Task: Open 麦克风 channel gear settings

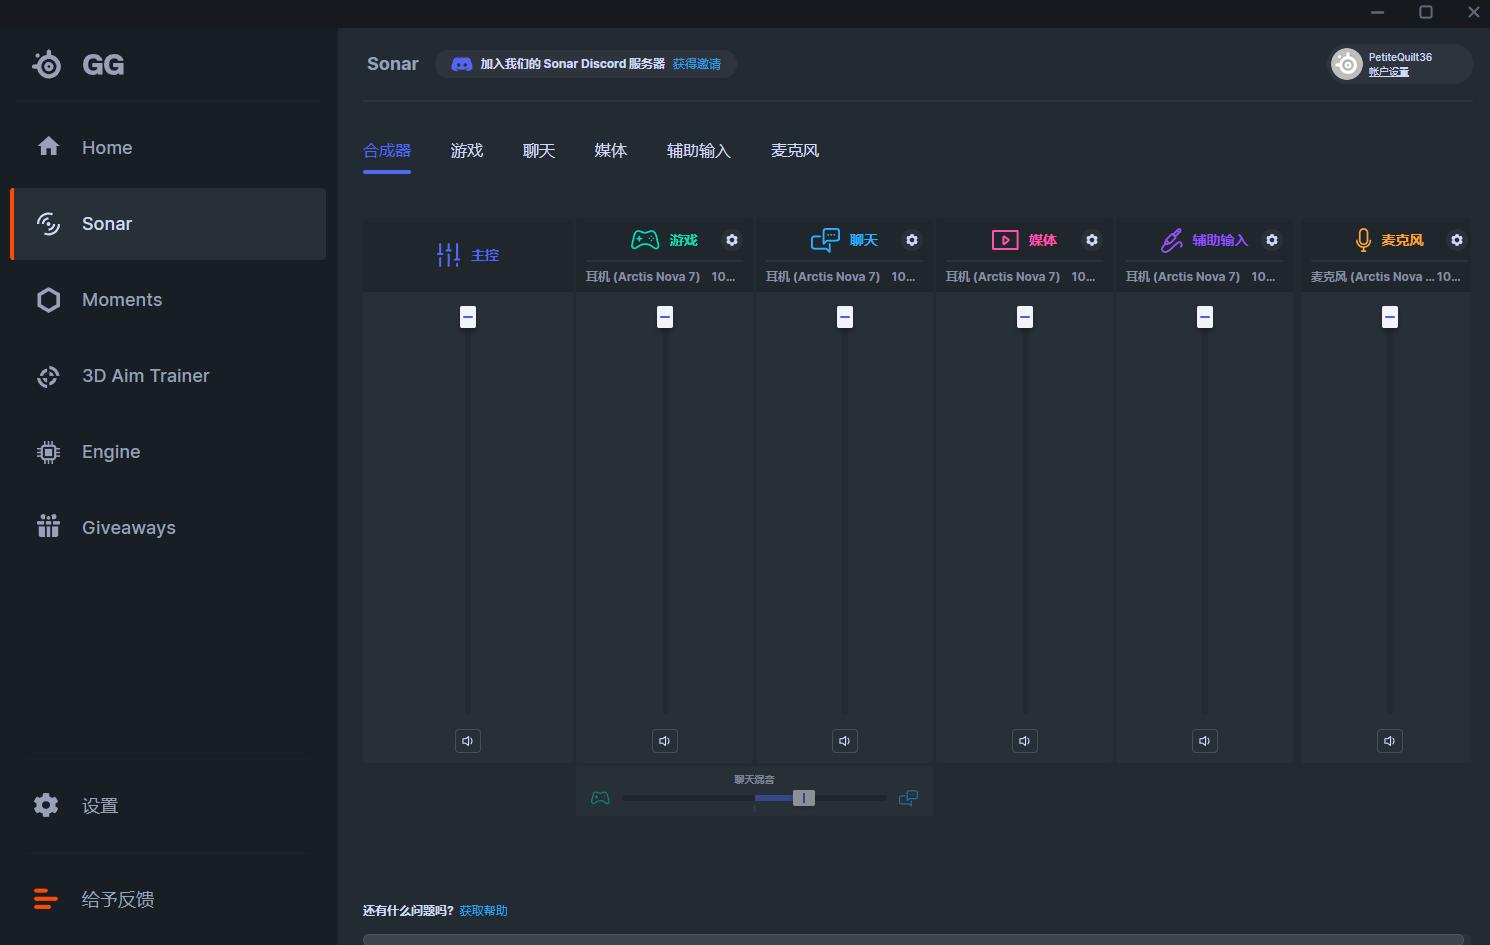Action: pyautogui.click(x=1457, y=240)
